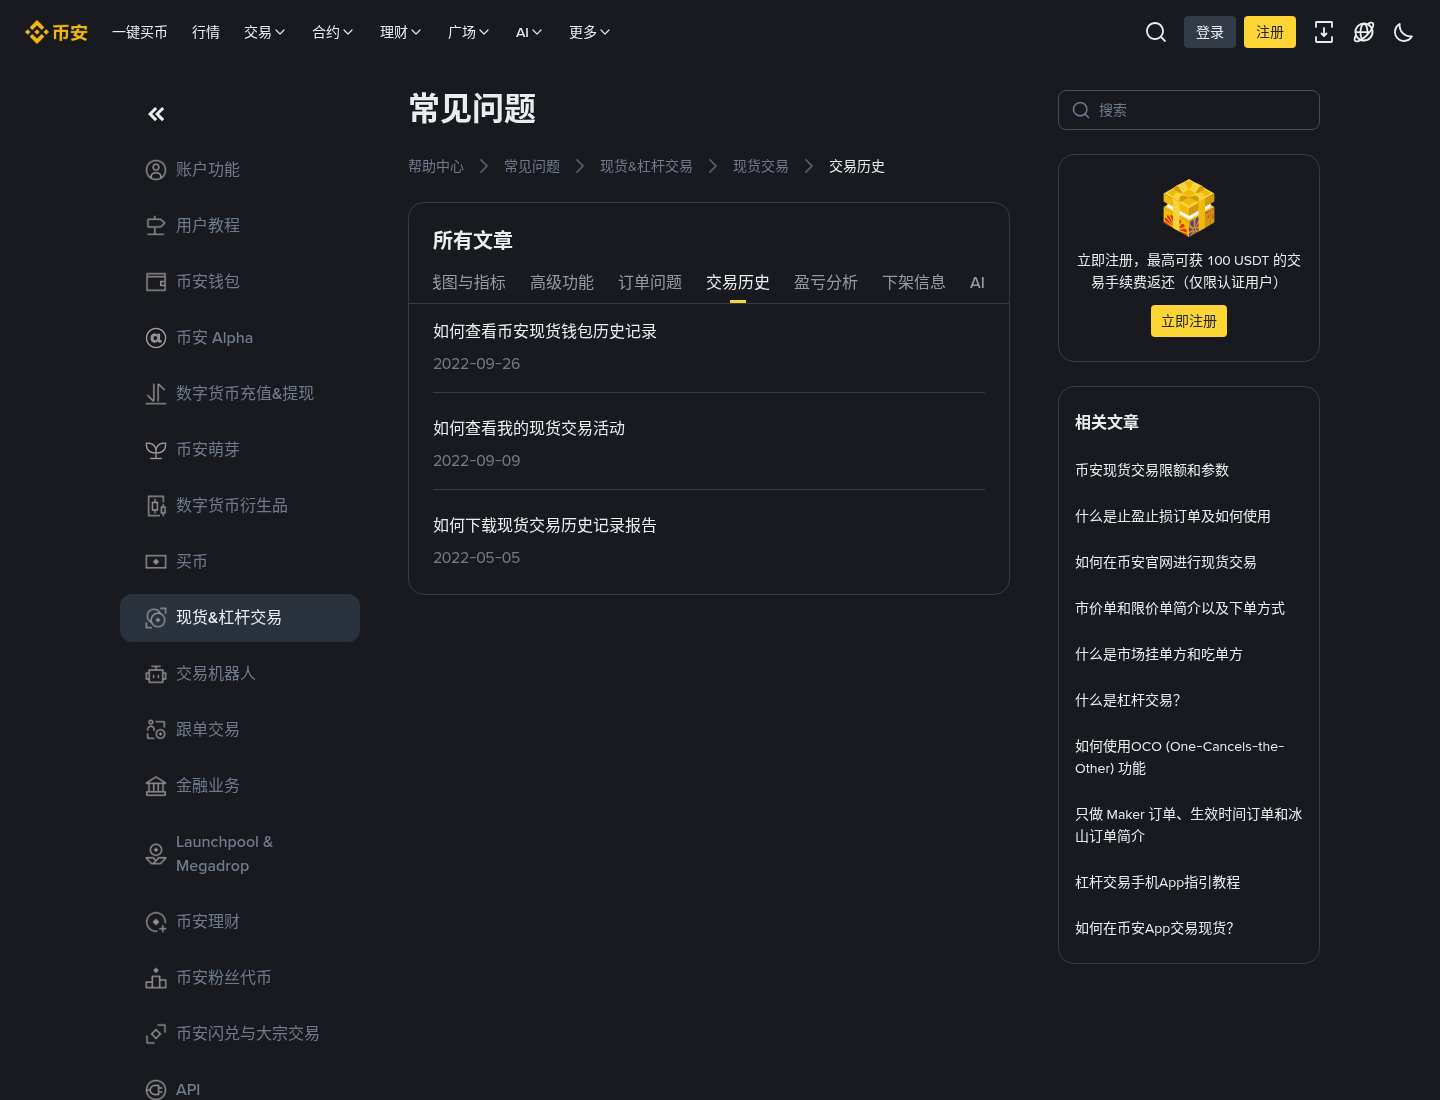Viewport: 1440px width, 1100px height.
Task: Click the 金融业务 bank icon
Action: (x=156, y=786)
